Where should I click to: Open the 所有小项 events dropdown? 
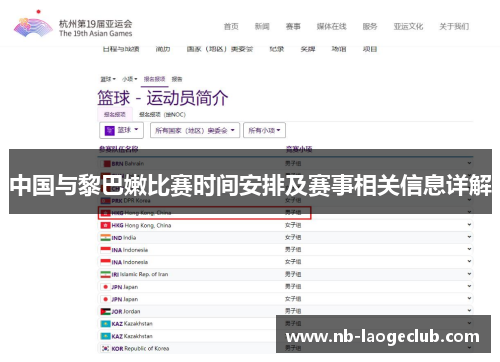pos(264,130)
